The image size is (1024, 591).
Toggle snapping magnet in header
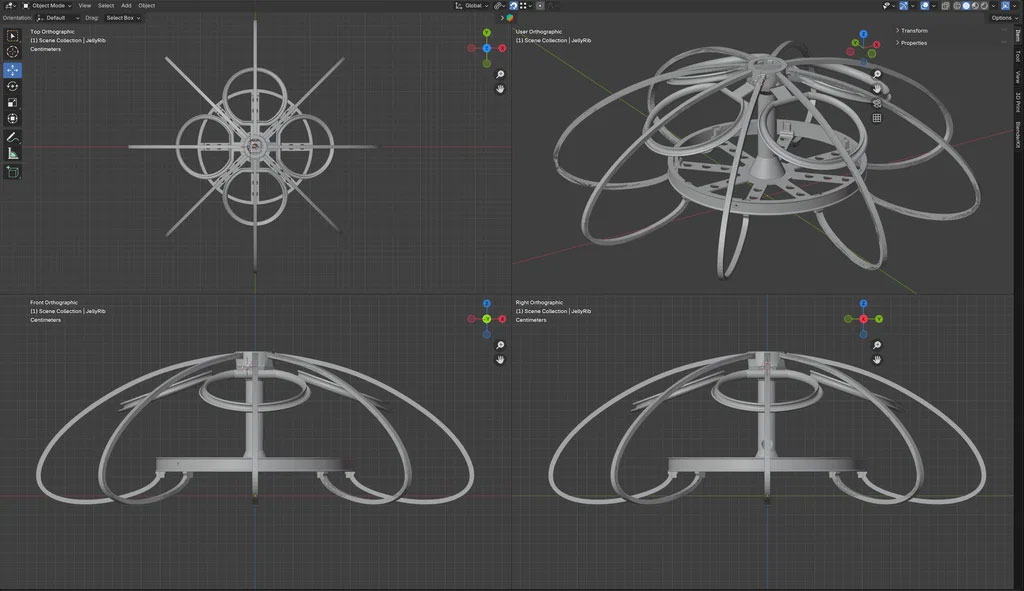click(x=513, y=6)
